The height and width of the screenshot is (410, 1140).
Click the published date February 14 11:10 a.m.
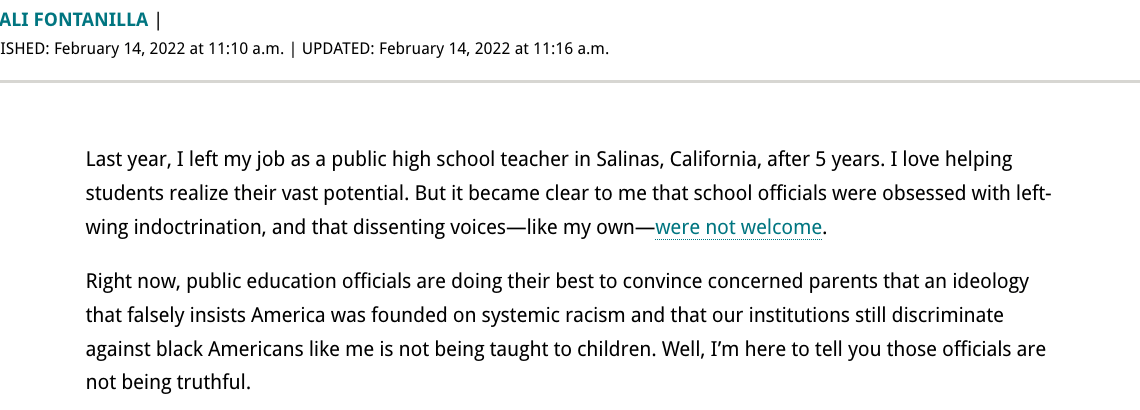point(169,49)
